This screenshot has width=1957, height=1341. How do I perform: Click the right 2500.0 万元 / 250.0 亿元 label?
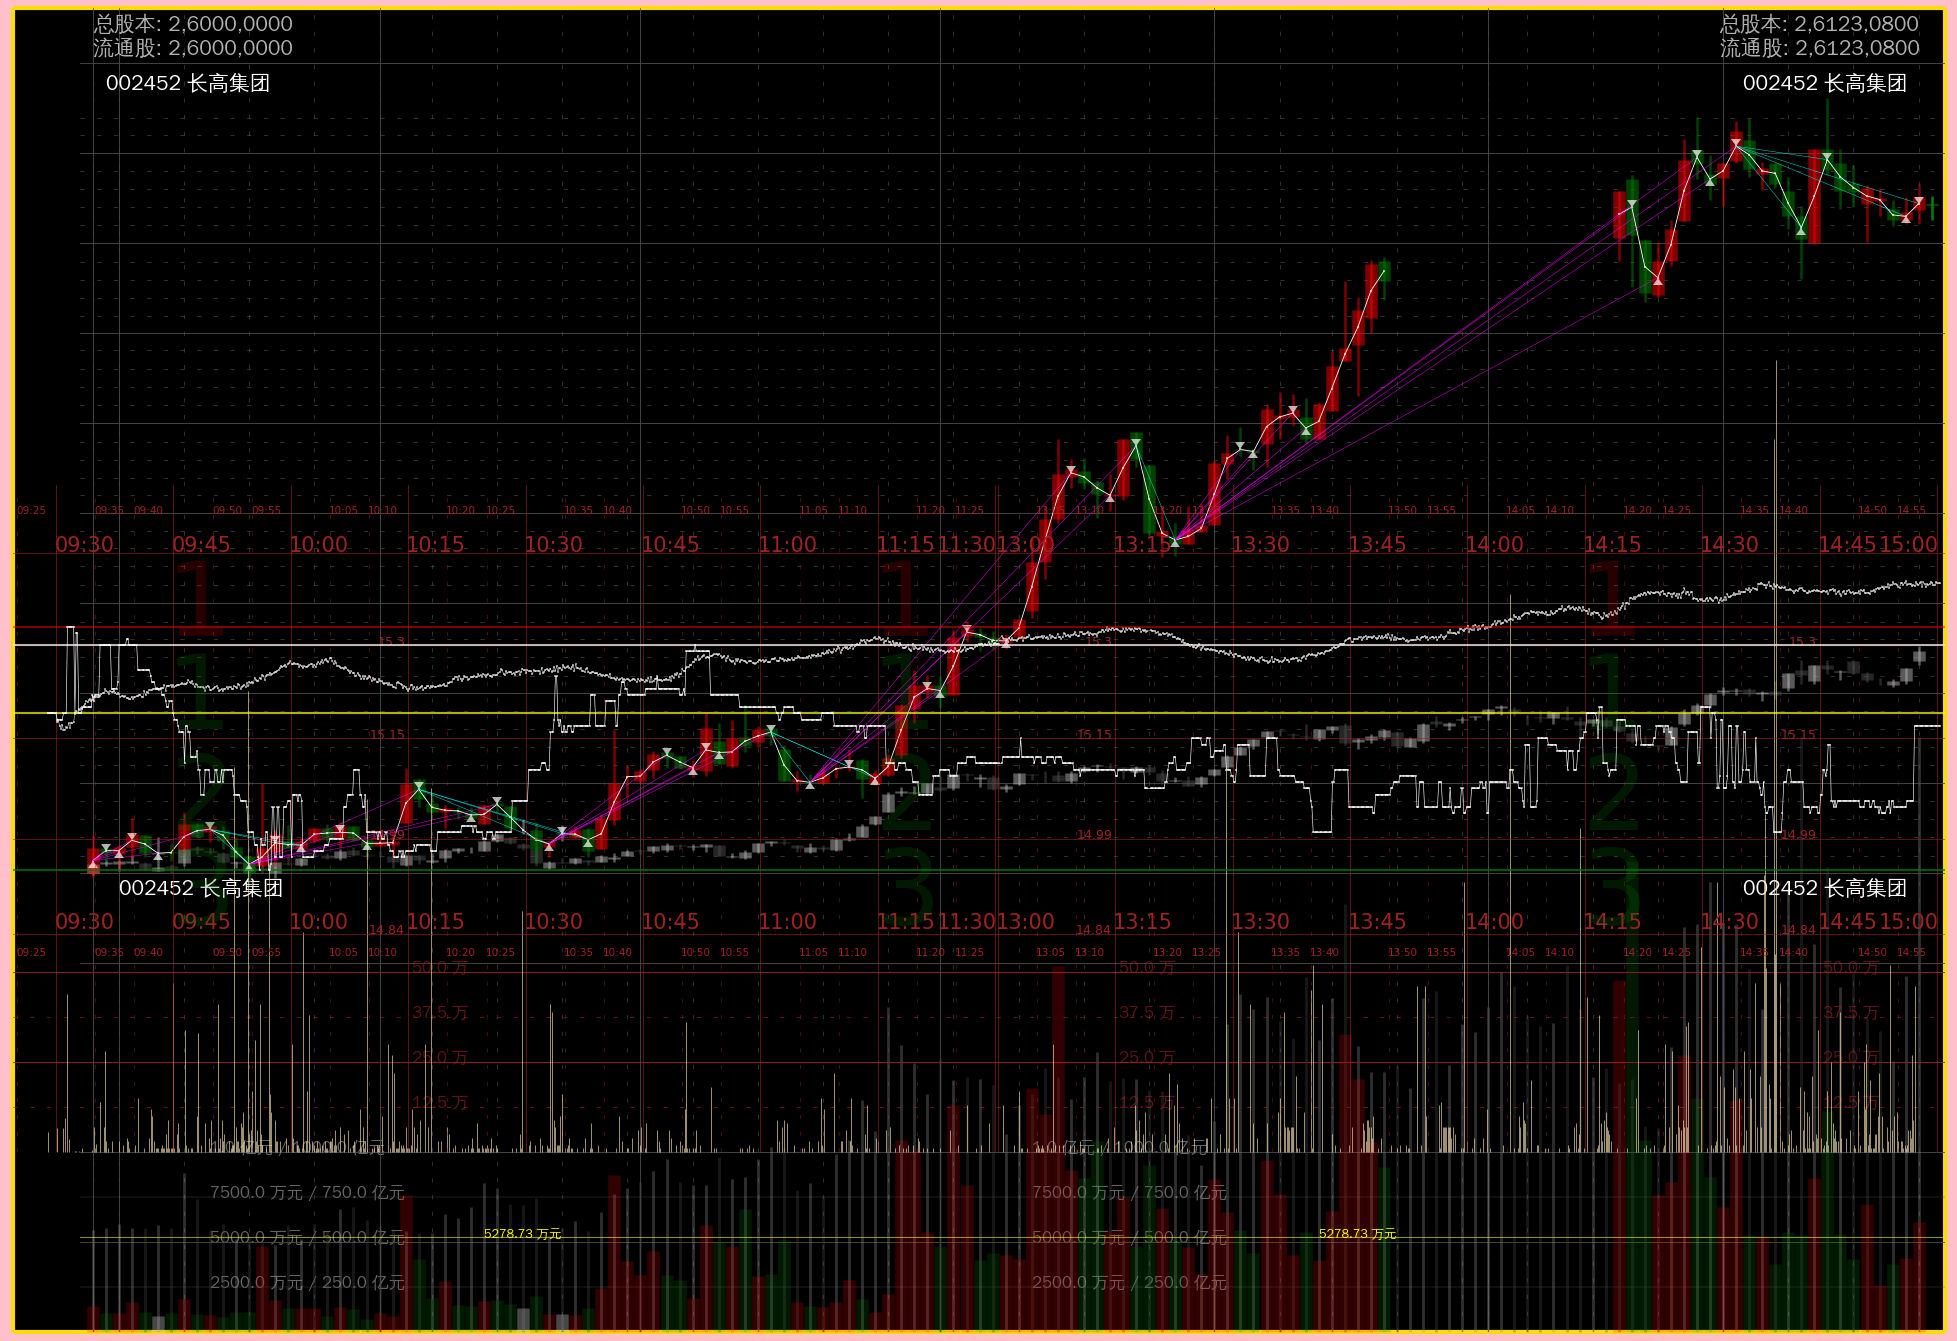(x=1129, y=1282)
